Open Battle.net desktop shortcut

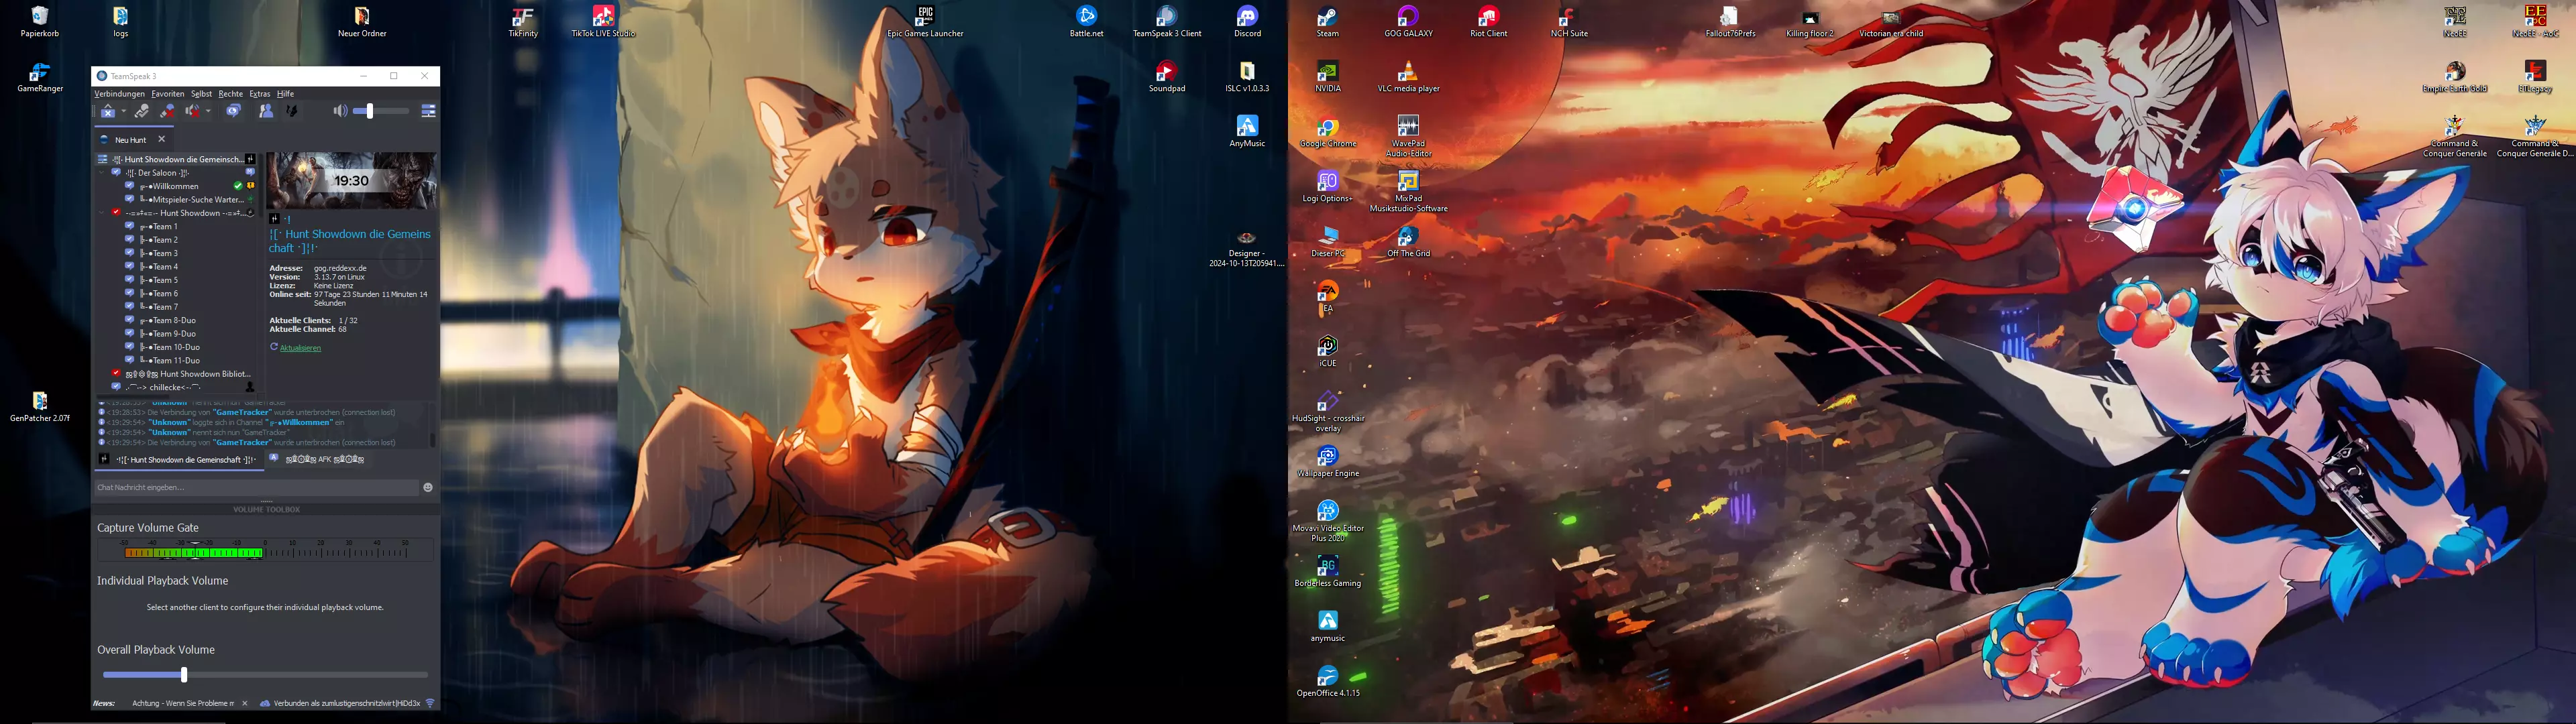tap(1086, 22)
